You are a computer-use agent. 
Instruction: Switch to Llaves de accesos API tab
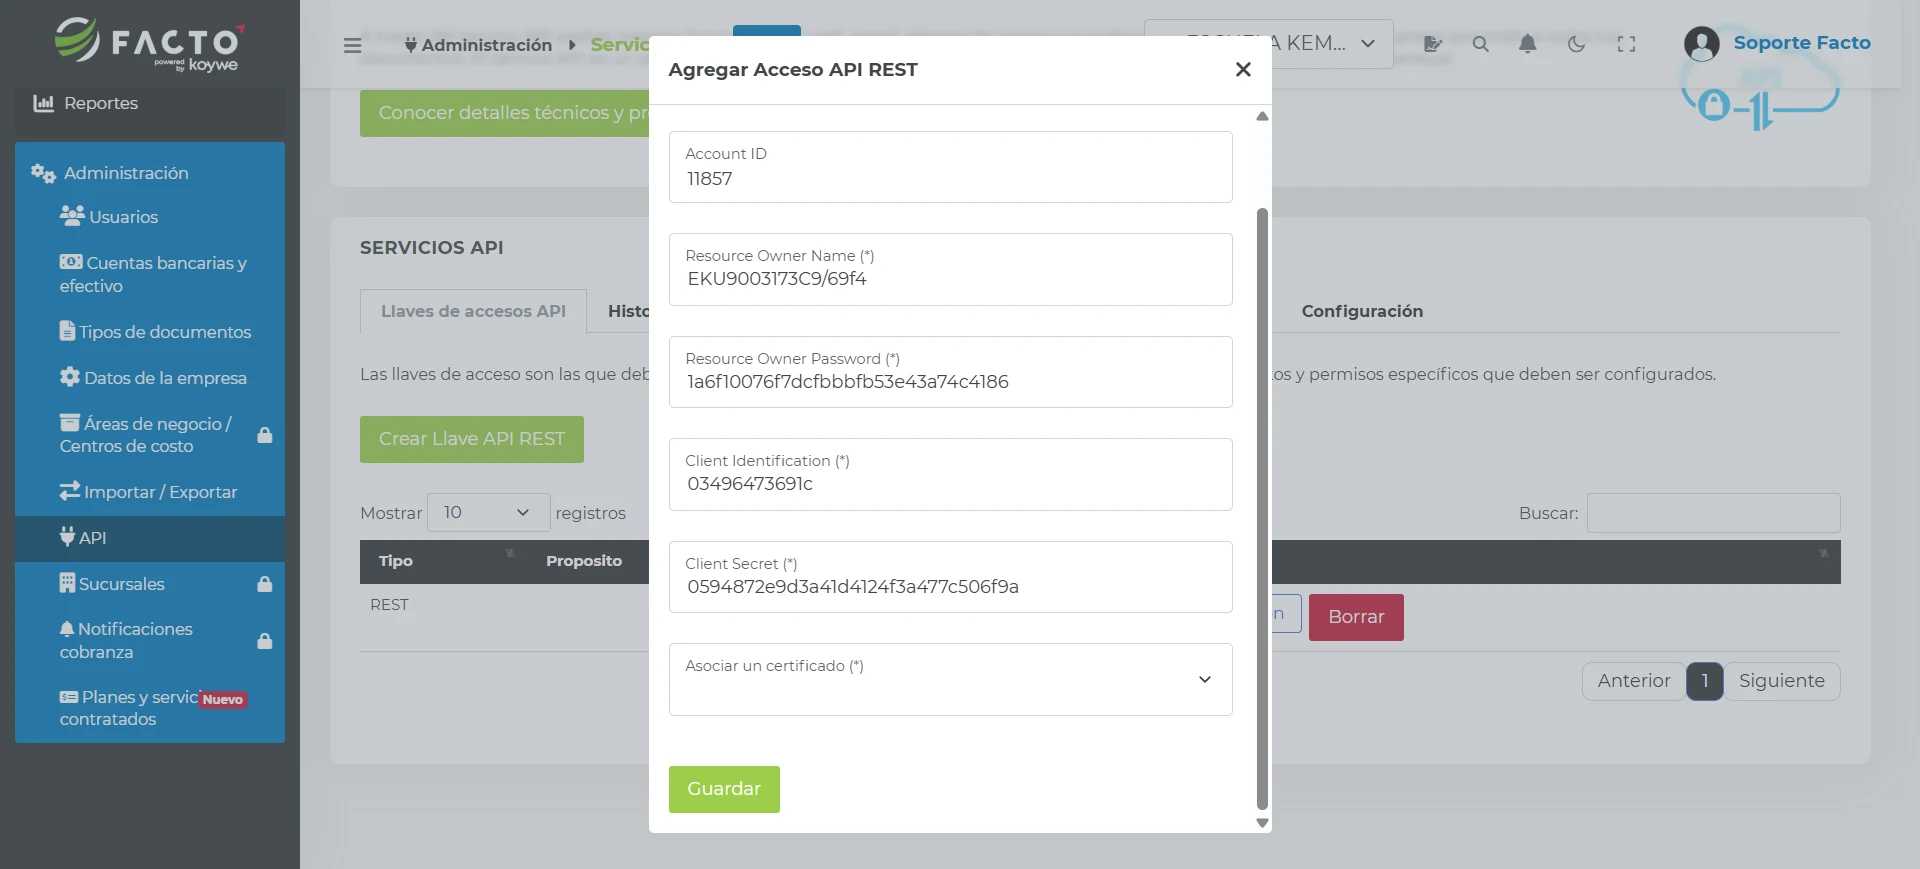click(x=473, y=311)
